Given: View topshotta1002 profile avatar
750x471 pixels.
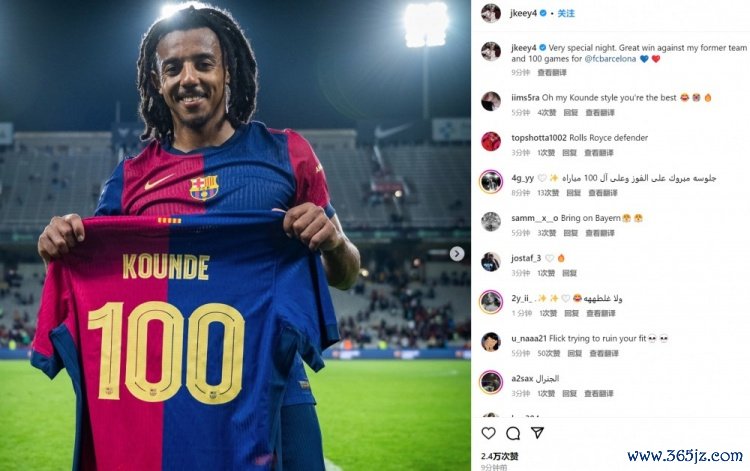Looking at the screenshot, I should click(x=491, y=142).
